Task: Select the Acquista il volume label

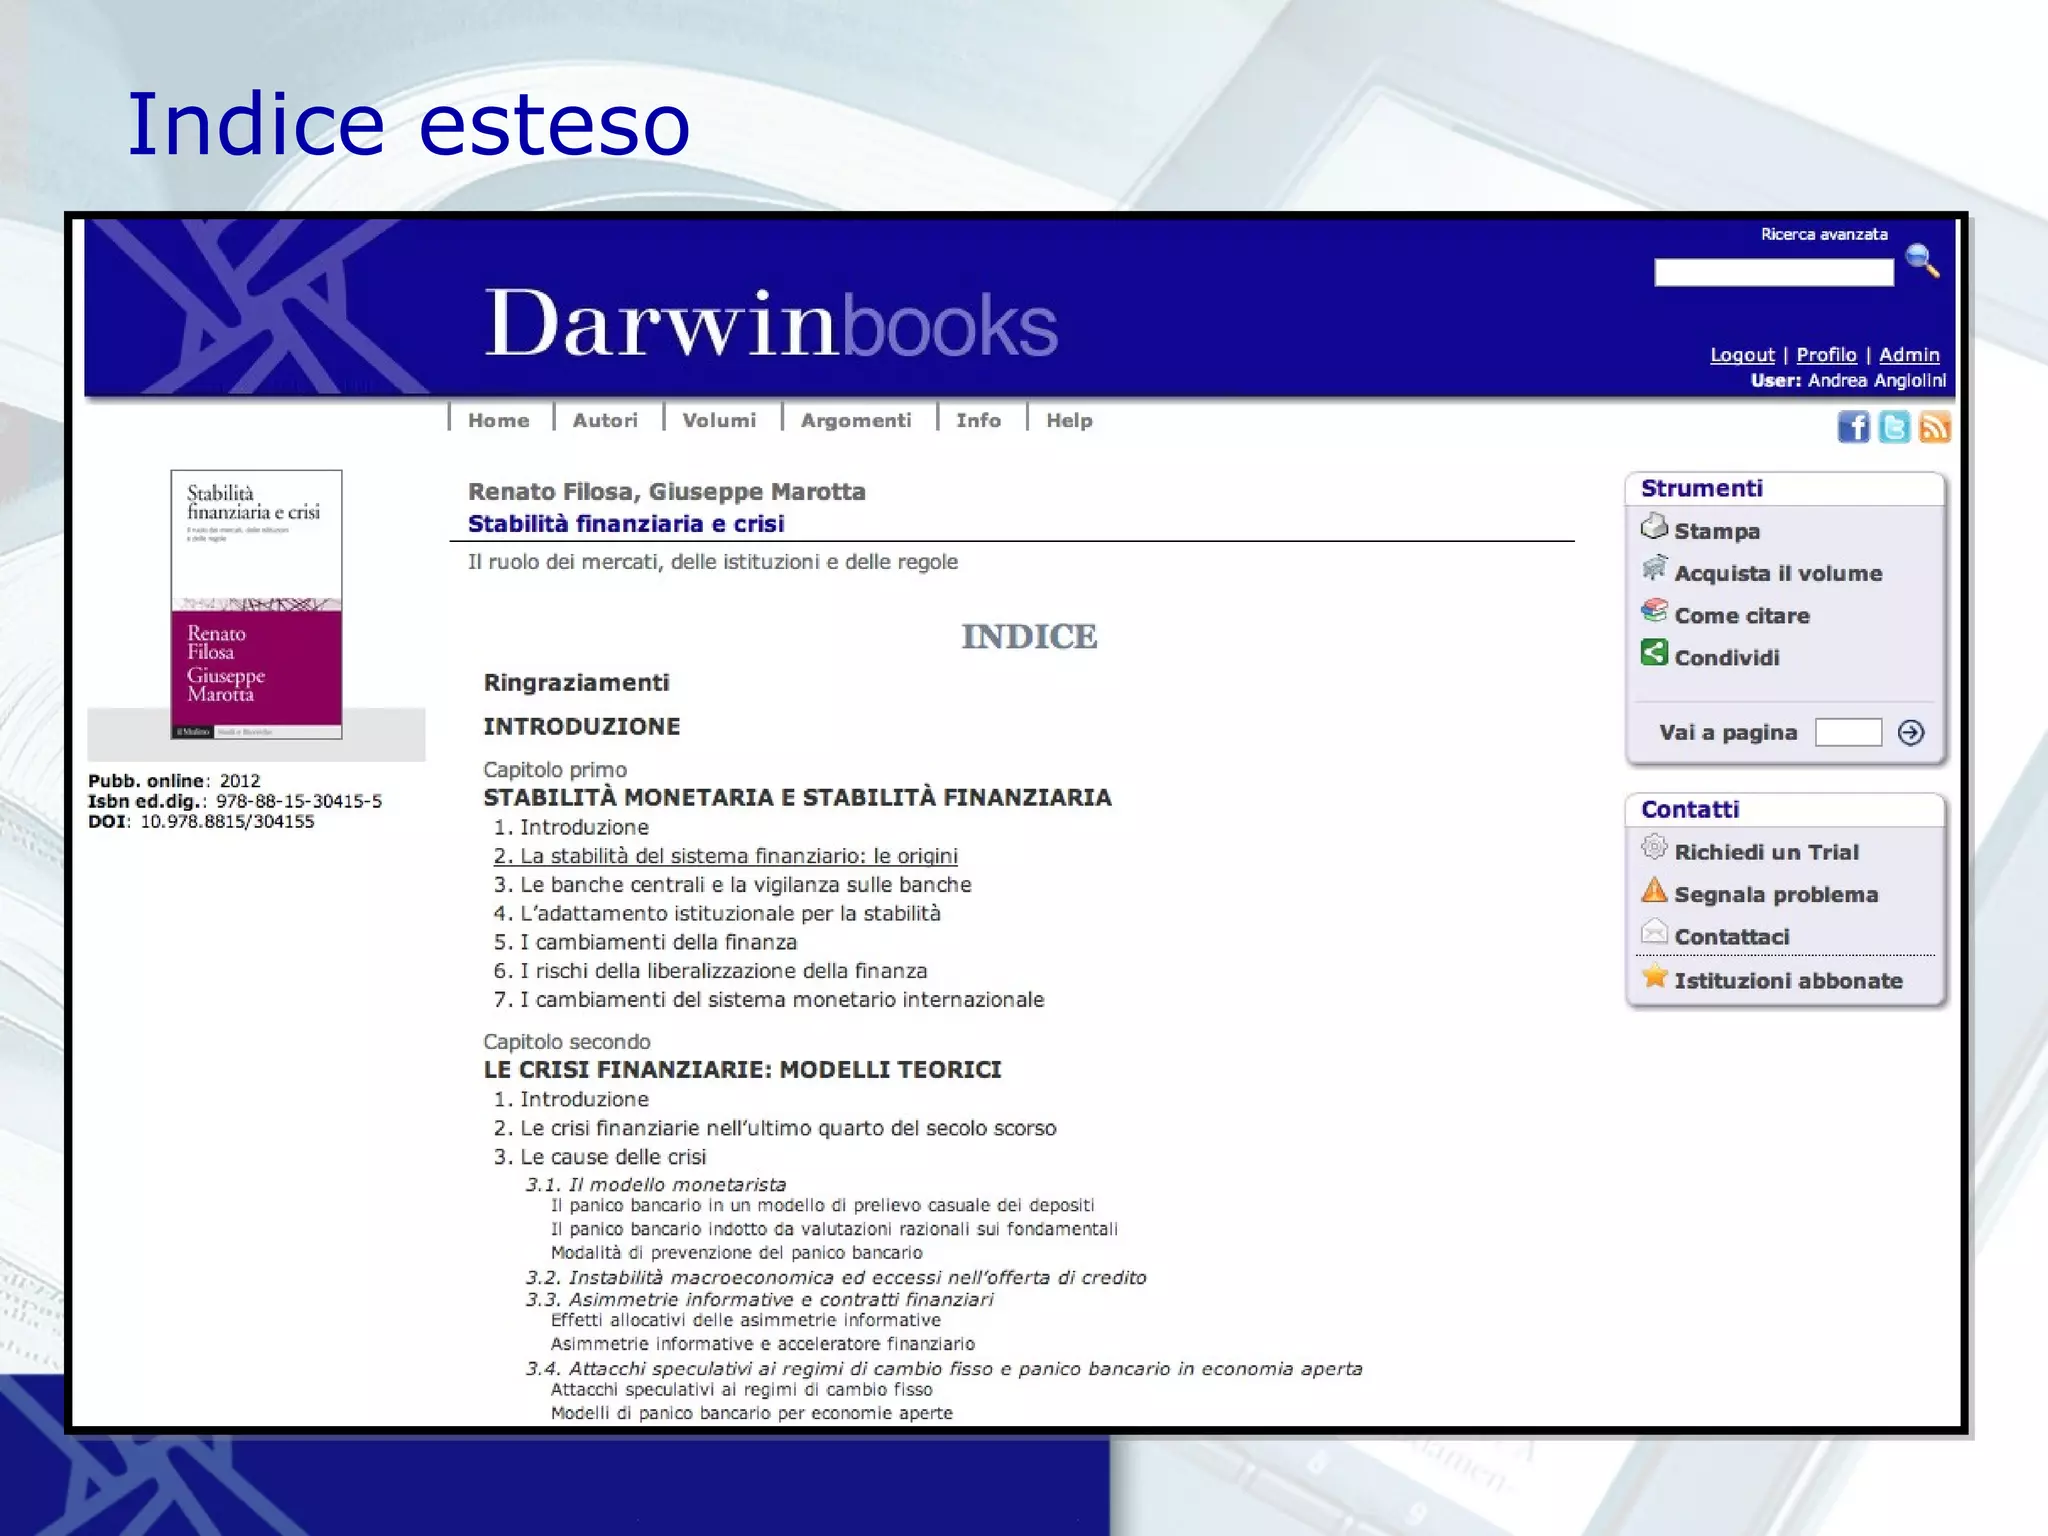Action: point(1778,573)
